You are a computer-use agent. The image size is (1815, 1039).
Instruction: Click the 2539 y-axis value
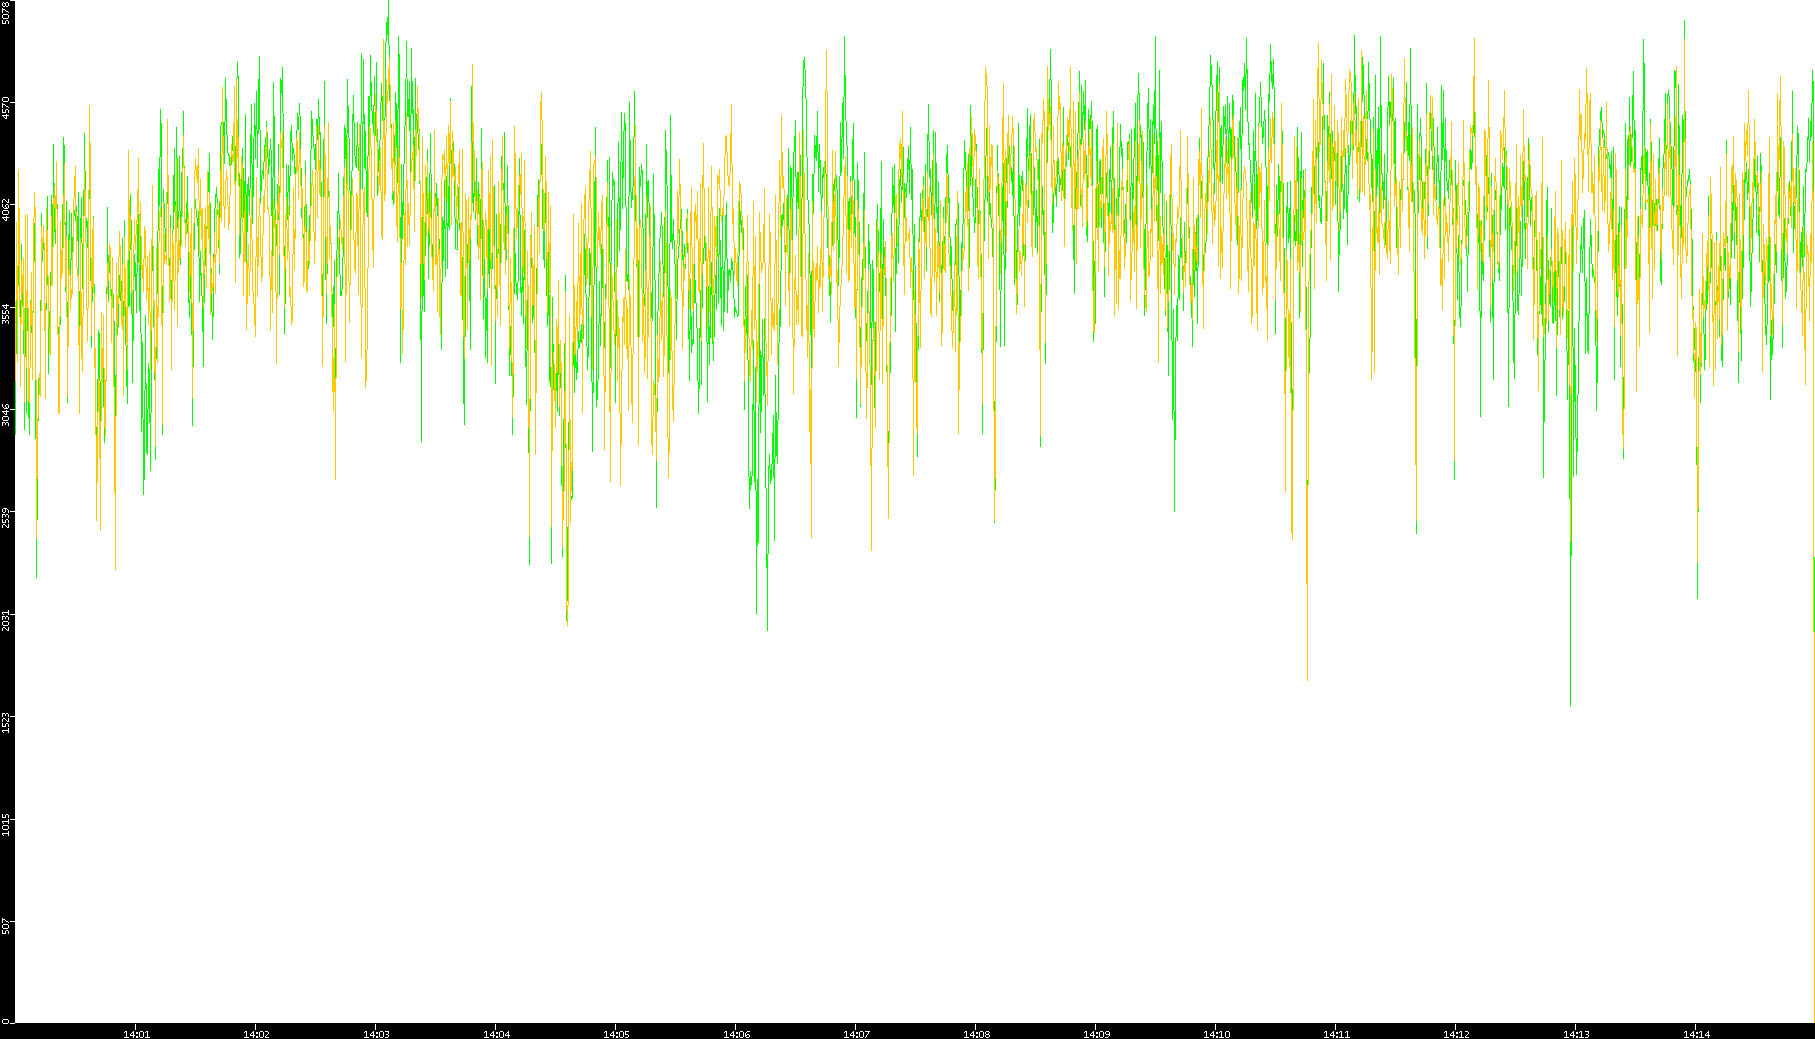click(6, 517)
